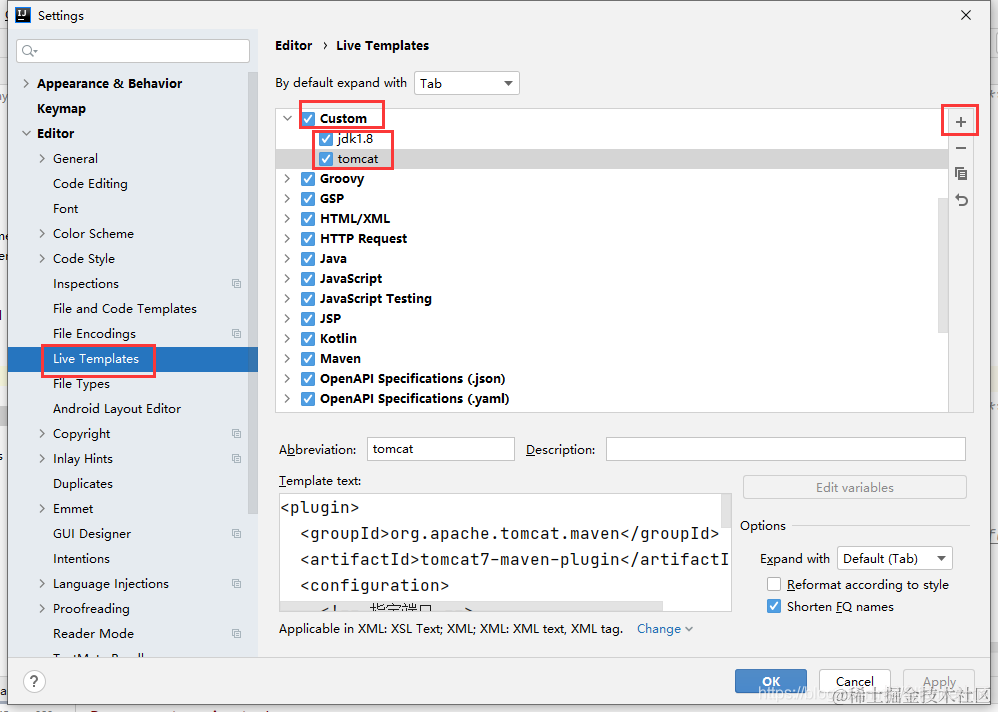This screenshot has width=998, height=712.
Task: Duplicate the selected live template
Action: pos(961,174)
